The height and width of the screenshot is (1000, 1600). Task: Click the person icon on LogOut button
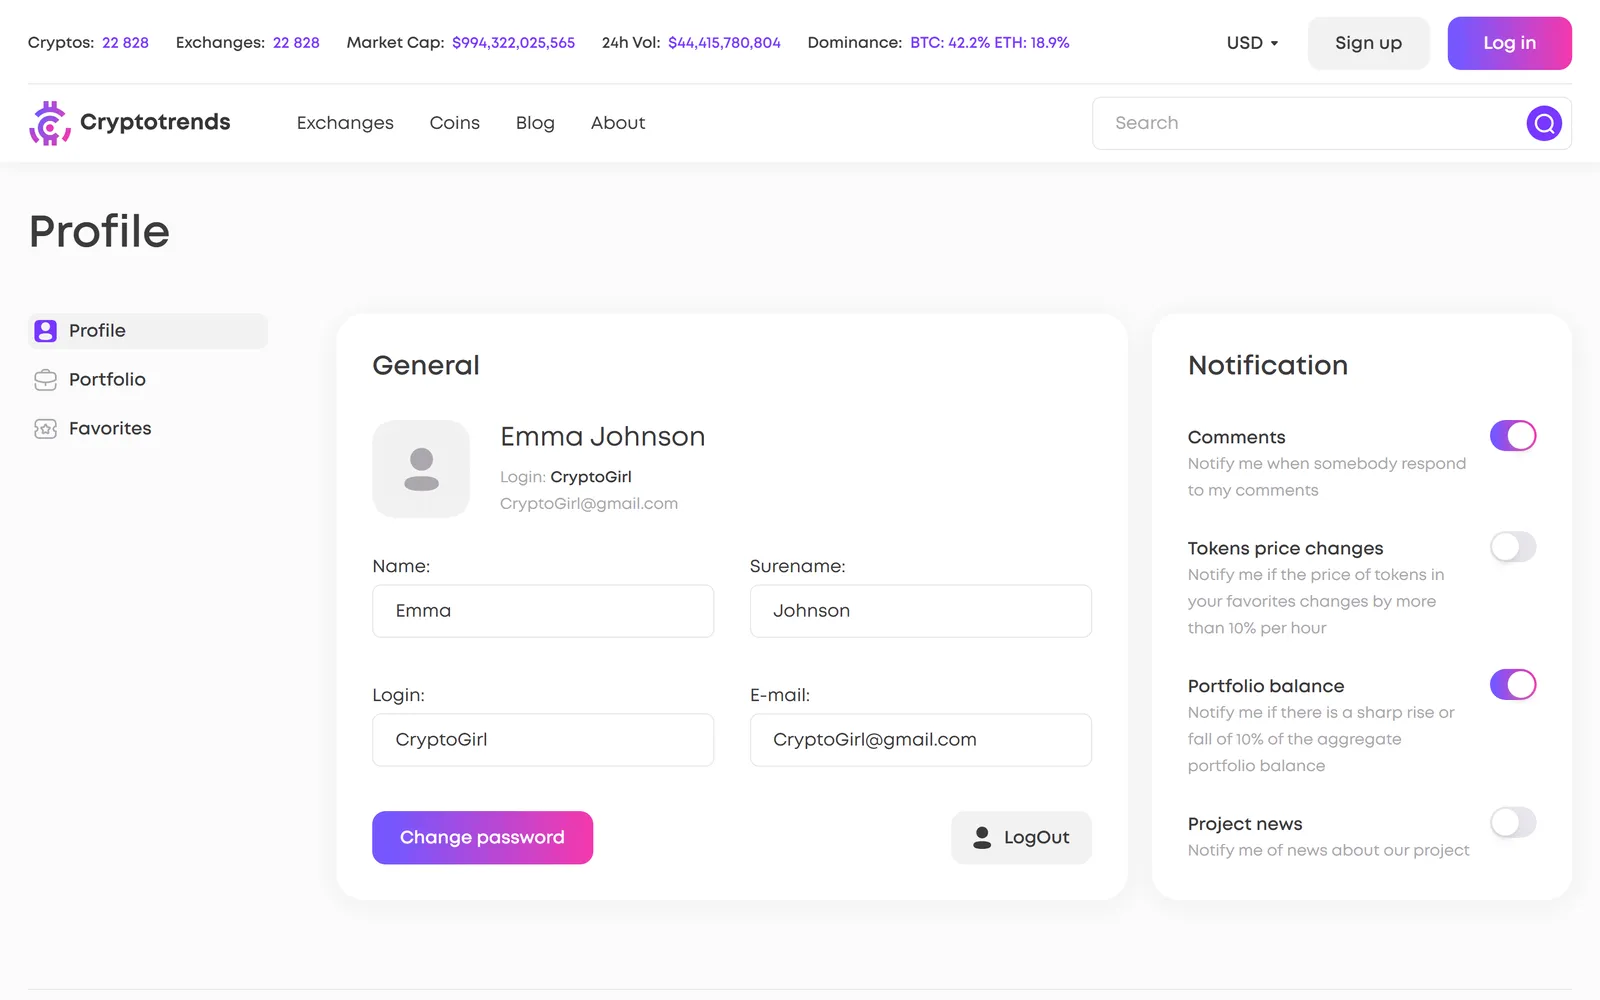tap(982, 838)
